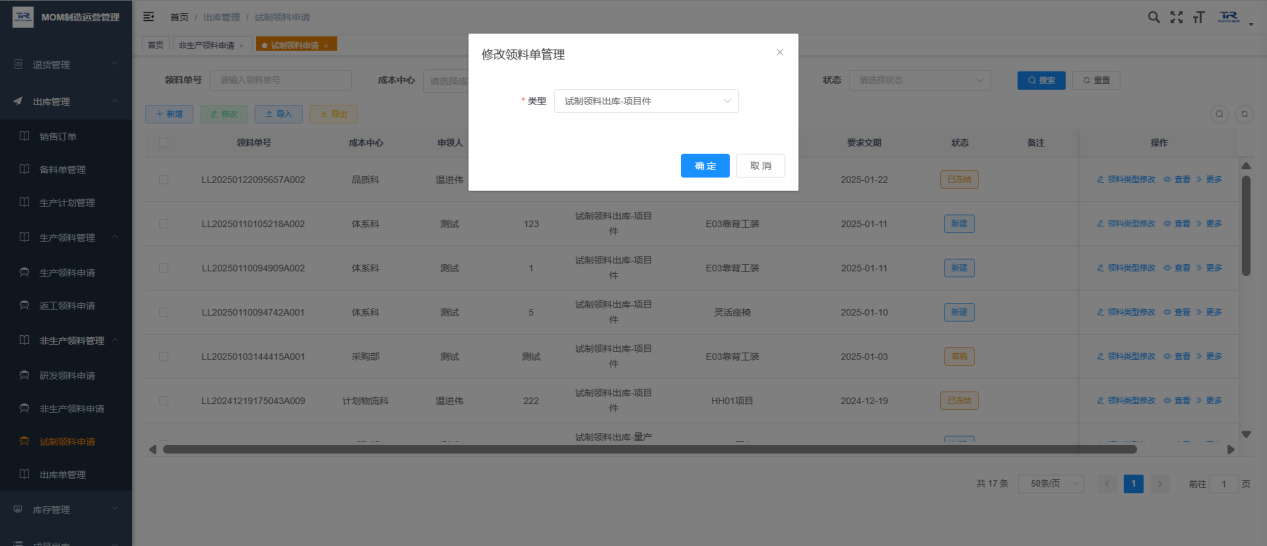Close the 修改领料单管理 dialog with X
The image size is (1267, 546).
(780, 52)
